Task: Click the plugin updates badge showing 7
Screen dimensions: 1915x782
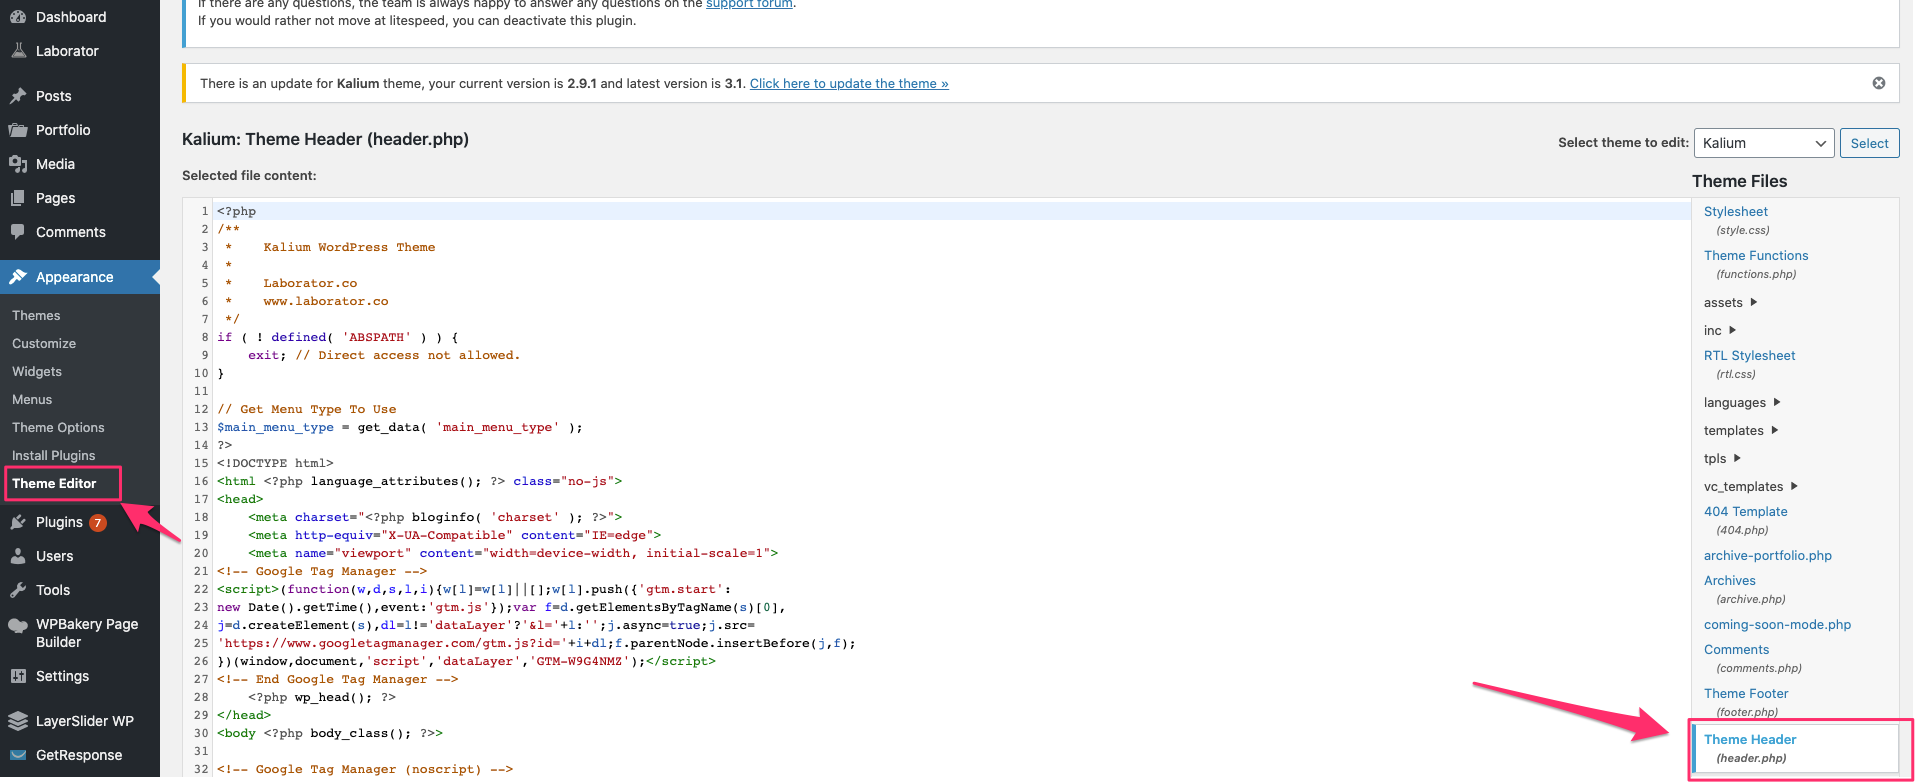Action: [98, 523]
